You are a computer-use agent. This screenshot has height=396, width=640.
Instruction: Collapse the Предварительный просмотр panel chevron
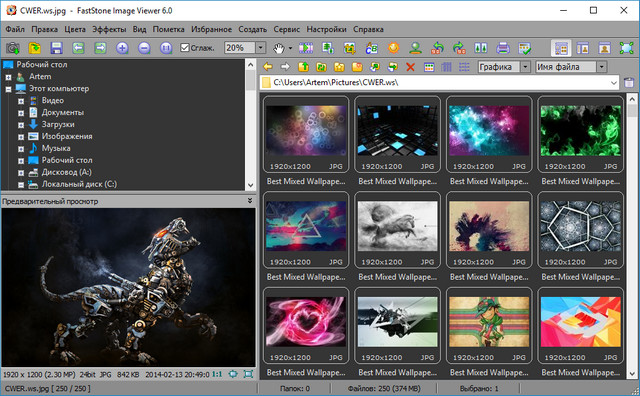[250, 201]
